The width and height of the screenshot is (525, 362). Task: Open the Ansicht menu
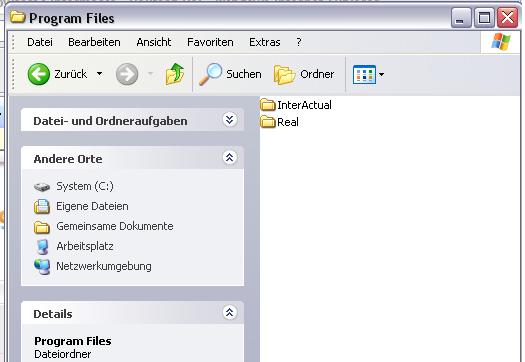pos(154,42)
